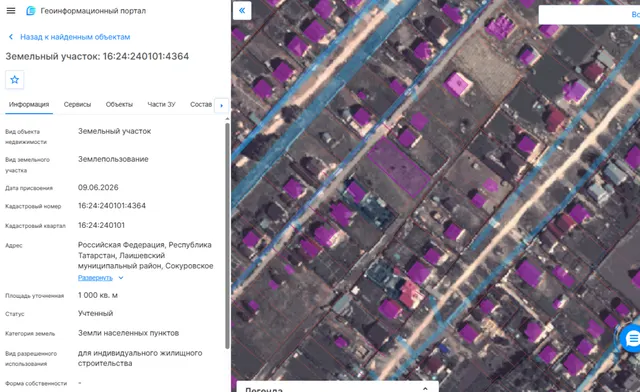The width and height of the screenshot is (640, 392).
Task: Expand the Легенда panel chevron
Action: (x=425, y=389)
